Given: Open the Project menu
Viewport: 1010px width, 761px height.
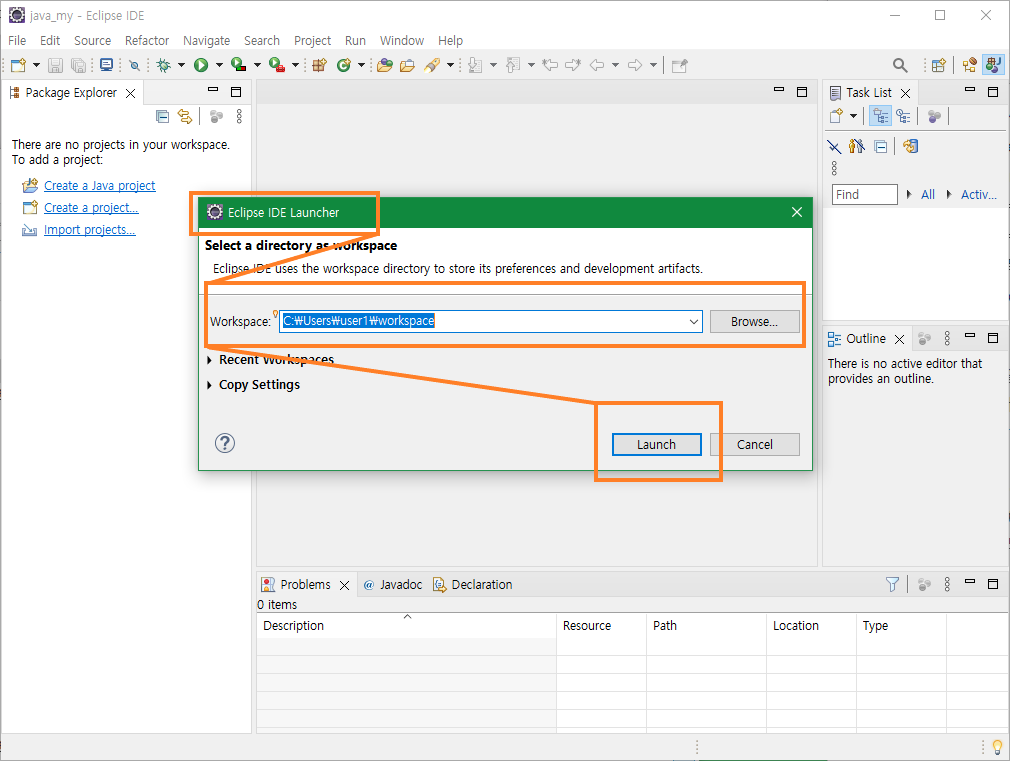Looking at the screenshot, I should 312,41.
